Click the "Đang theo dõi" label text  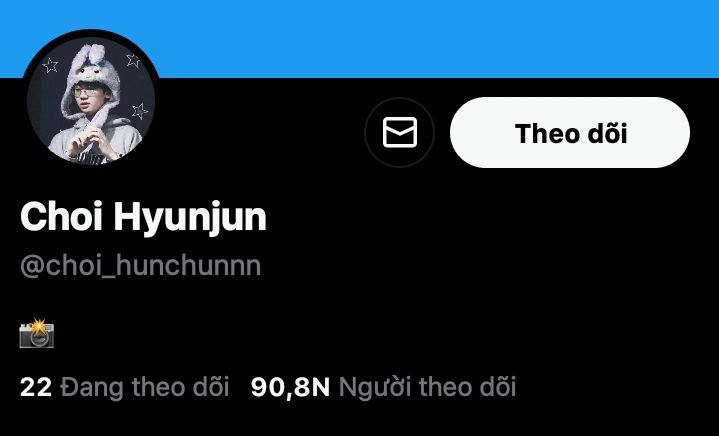145,387
